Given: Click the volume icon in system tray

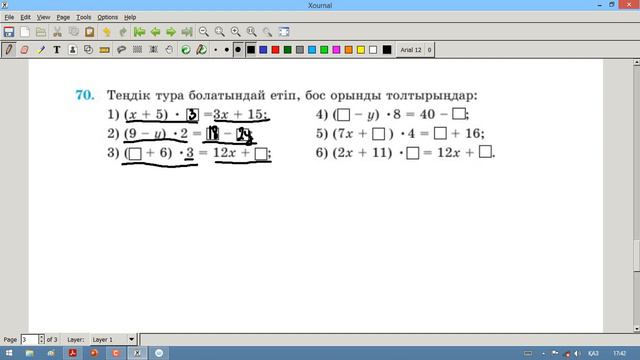Looking at the screenshot, I should point(577,353).
